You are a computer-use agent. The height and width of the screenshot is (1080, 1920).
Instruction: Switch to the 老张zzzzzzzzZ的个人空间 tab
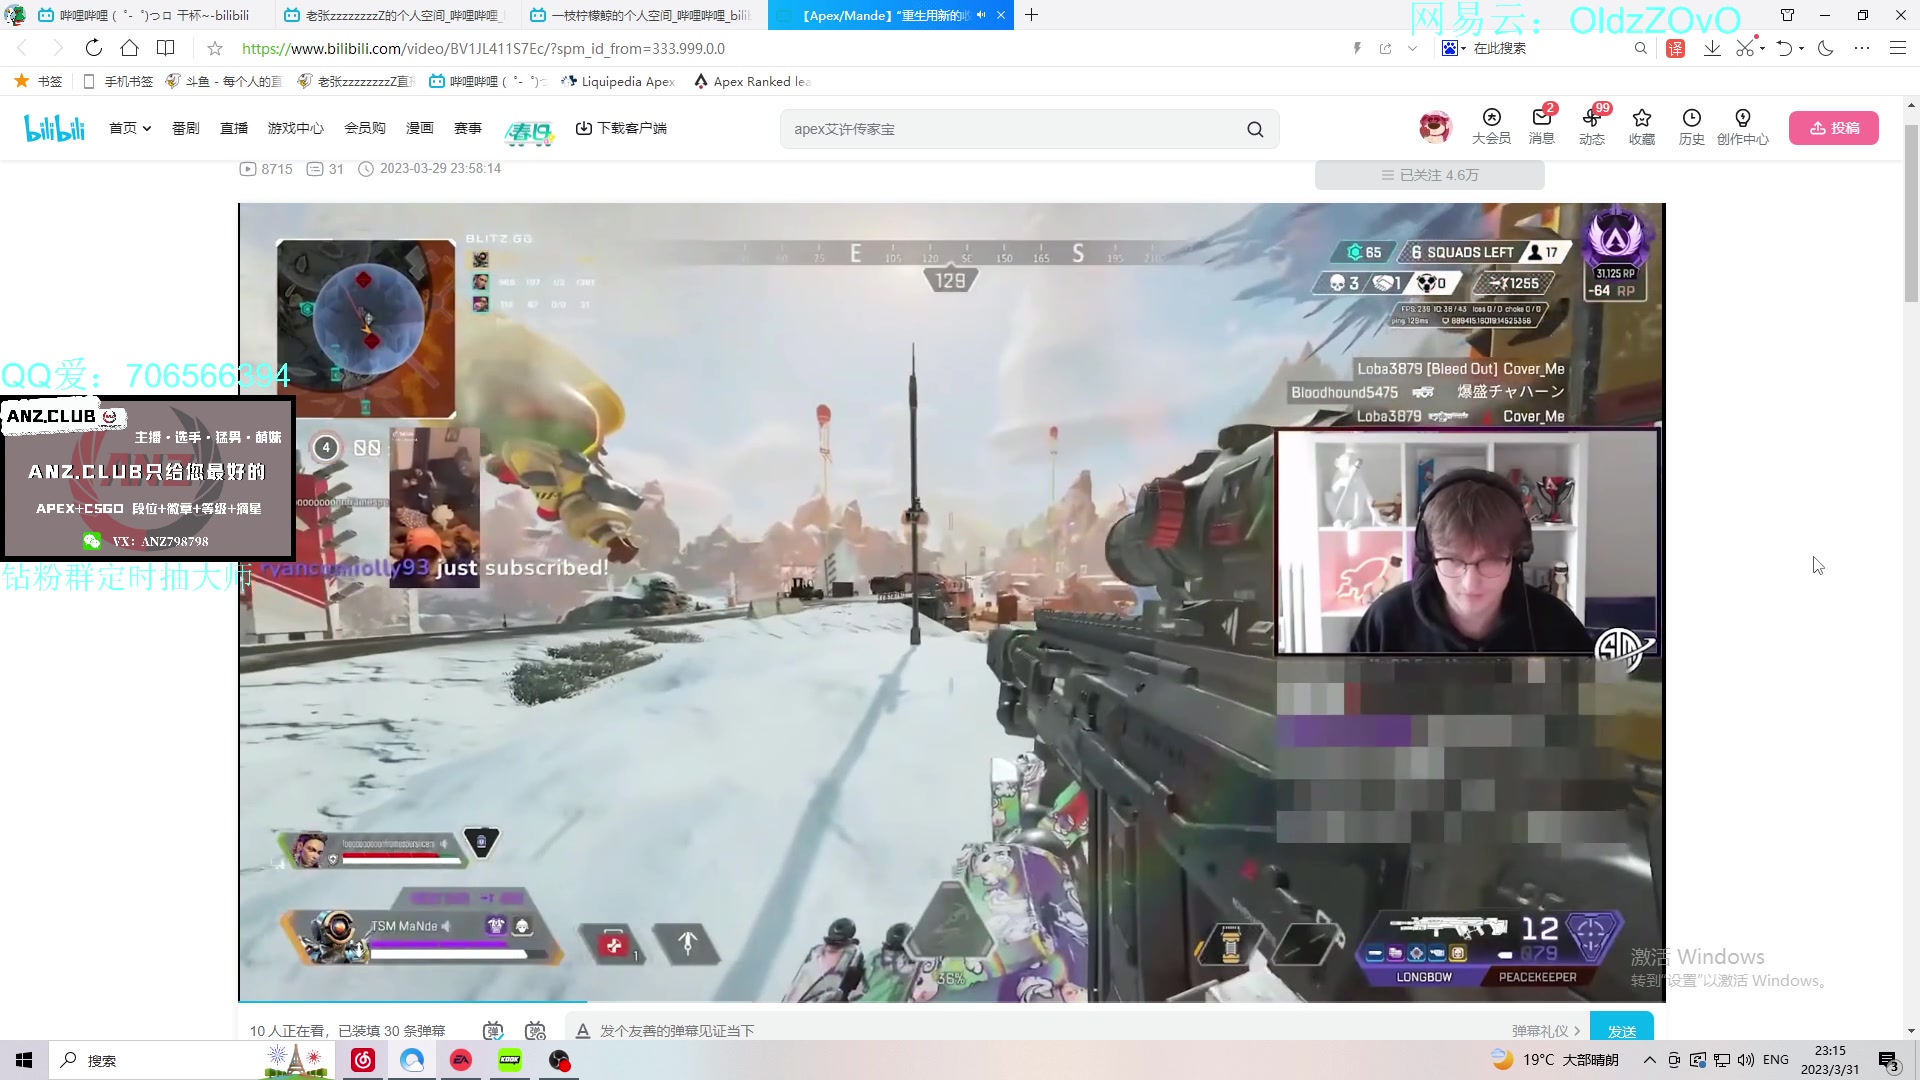coord(394,15)
